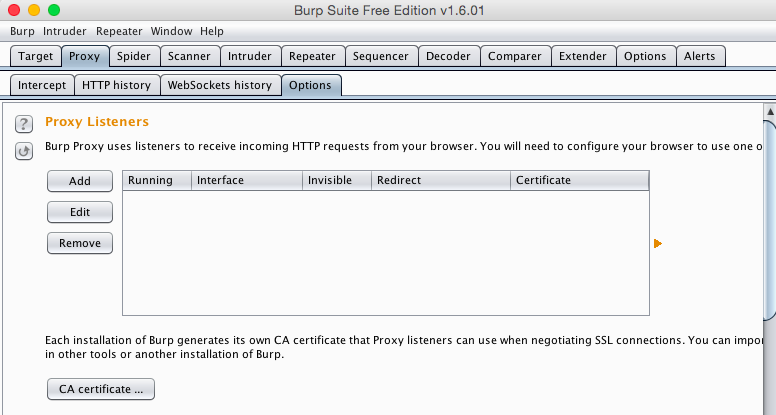Open the Intruder menu in menu bar
Image resolution: width=776 pixels, height=415 pixels.
click(x=65, y=31)
